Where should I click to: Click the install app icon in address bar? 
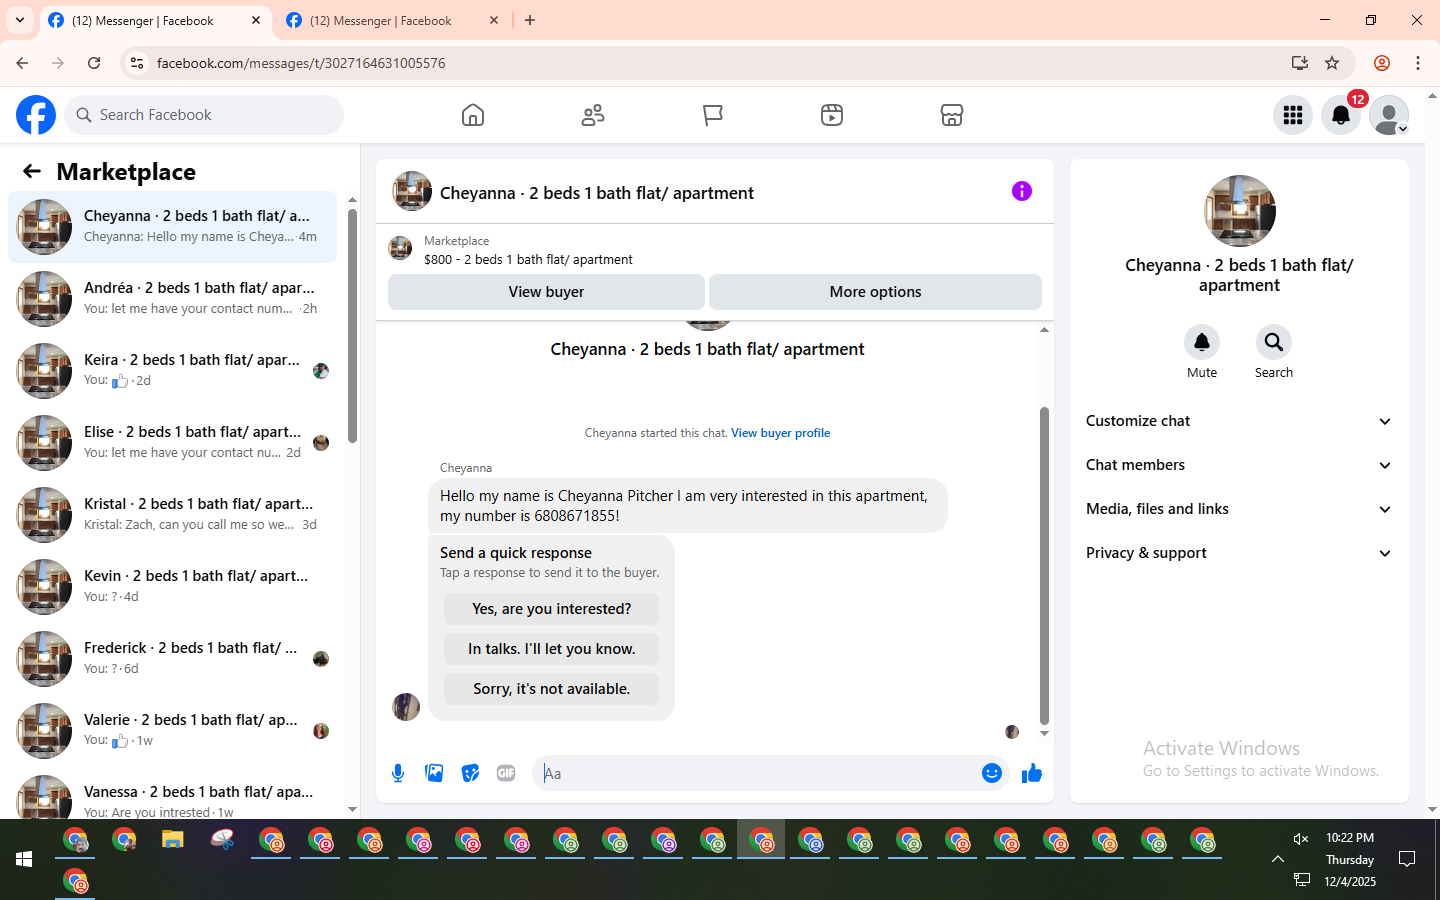coord(1300,63)
